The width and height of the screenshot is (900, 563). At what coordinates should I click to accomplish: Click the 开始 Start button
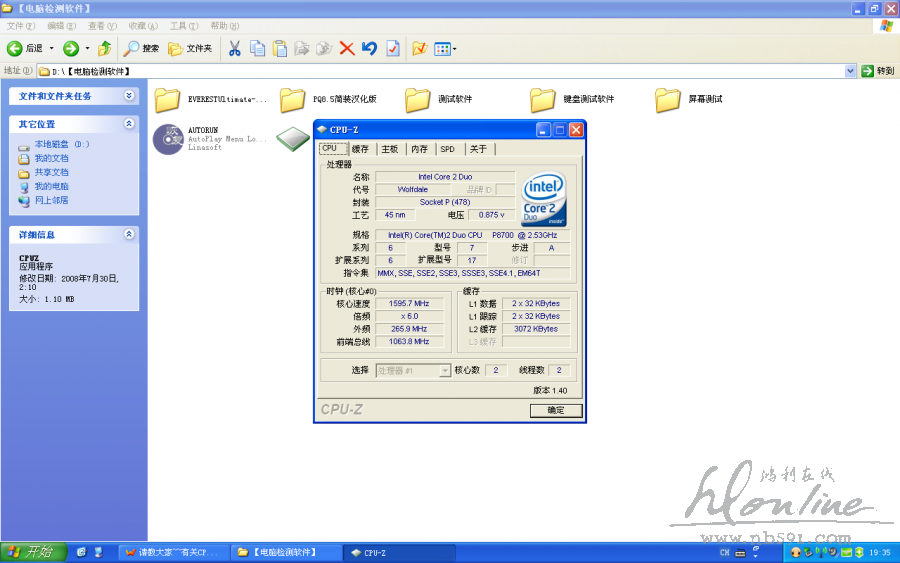[x=32, y=552]
